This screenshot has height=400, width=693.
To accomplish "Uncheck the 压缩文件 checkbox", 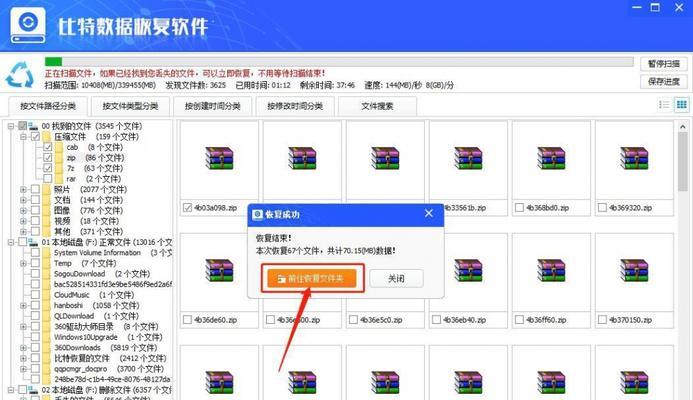I will (35, 137).
